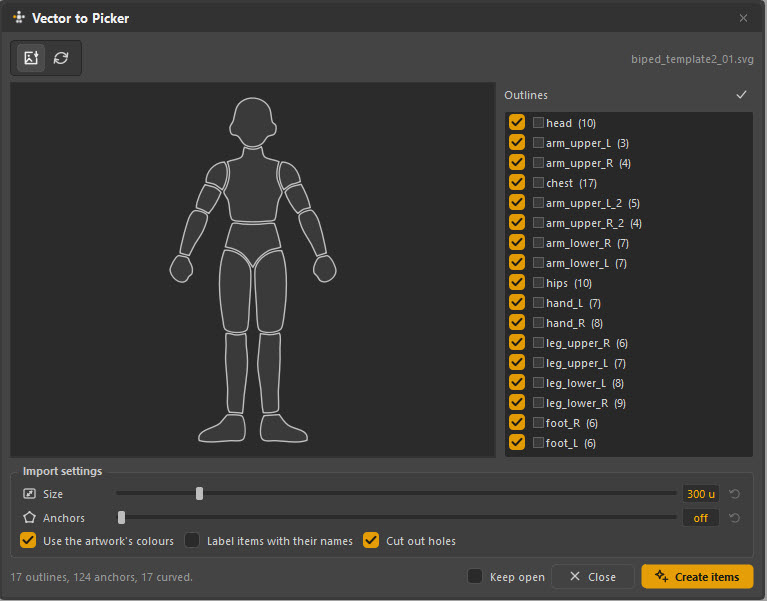The image size is (767, 601).
Task: Click the Close button
Action: click(x=593, y=577)
